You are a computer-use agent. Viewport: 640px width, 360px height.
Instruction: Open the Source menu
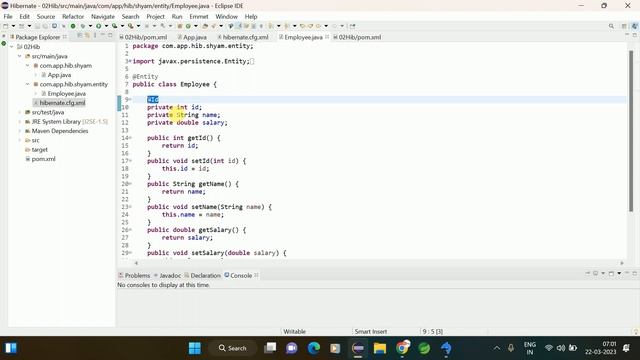(46, 16)
